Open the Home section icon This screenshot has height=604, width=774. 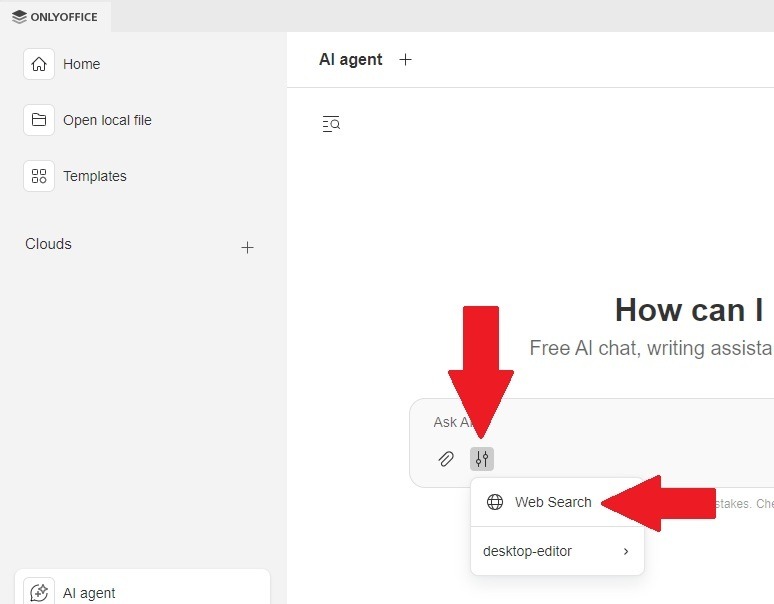pyautogui.click(x=39, y=64)
